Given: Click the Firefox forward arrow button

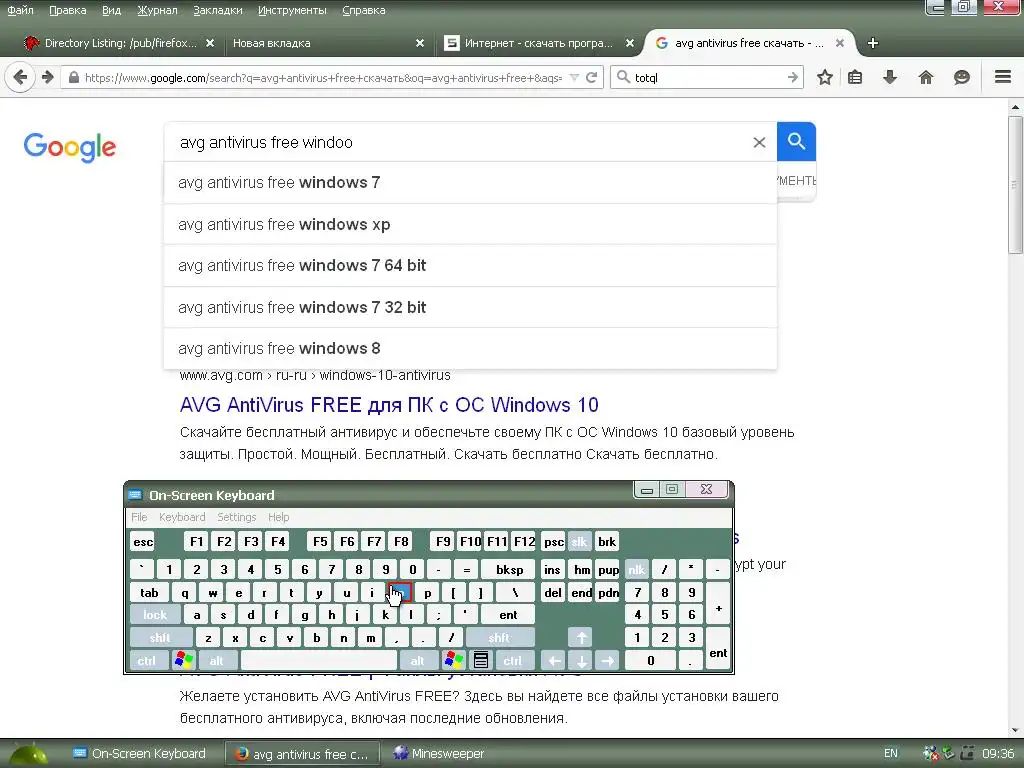Looking at the screenshot, I should coord(48,77).
